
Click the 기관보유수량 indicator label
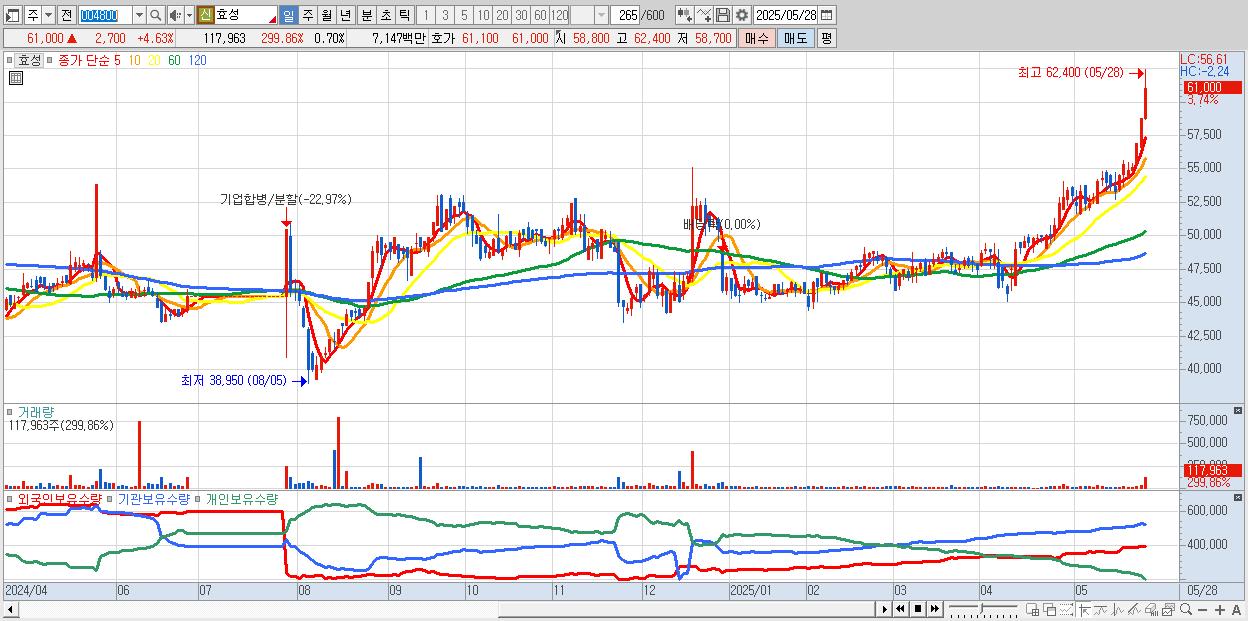153,498
